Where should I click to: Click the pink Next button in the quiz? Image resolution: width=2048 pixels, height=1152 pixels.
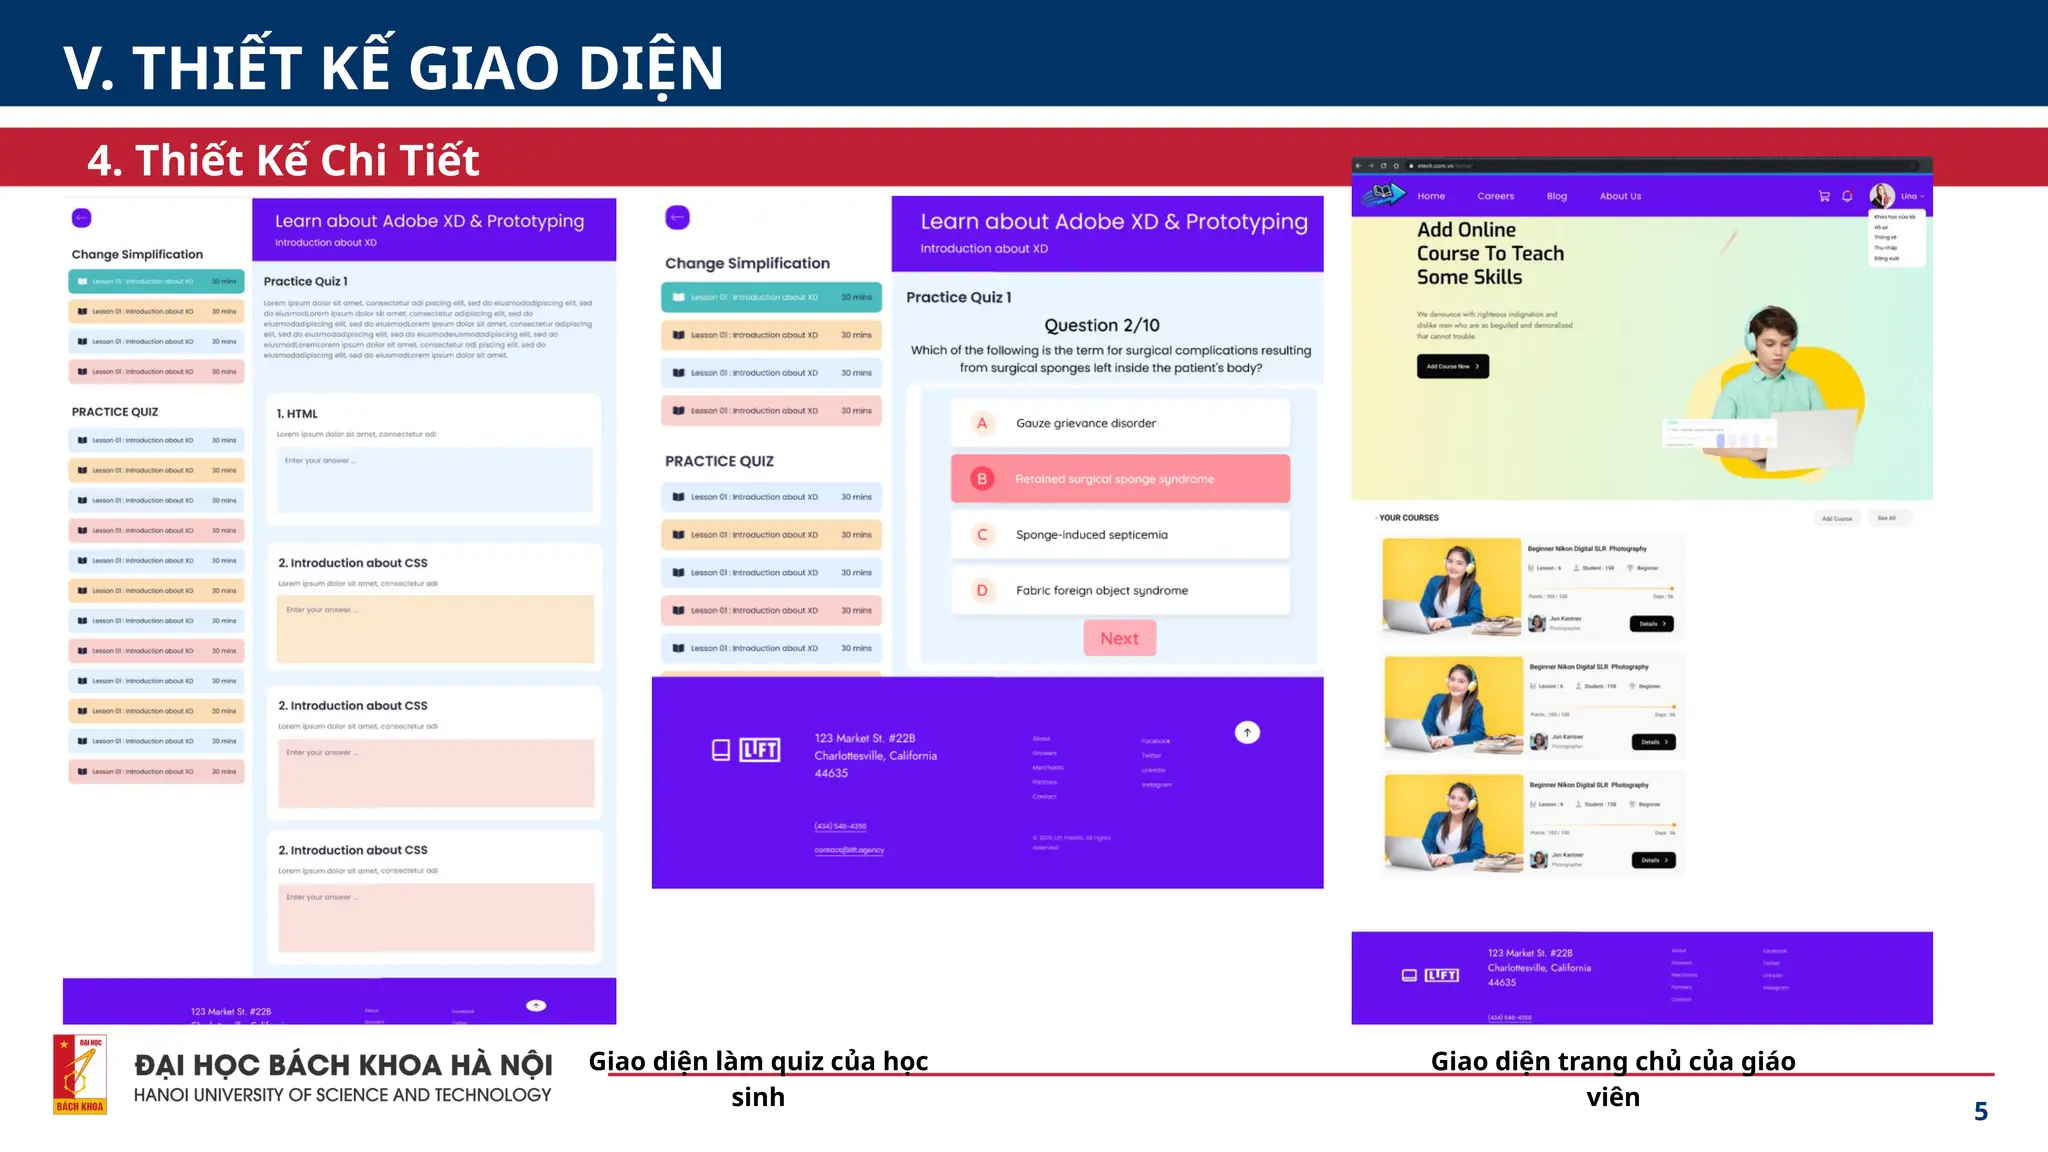1120,638
